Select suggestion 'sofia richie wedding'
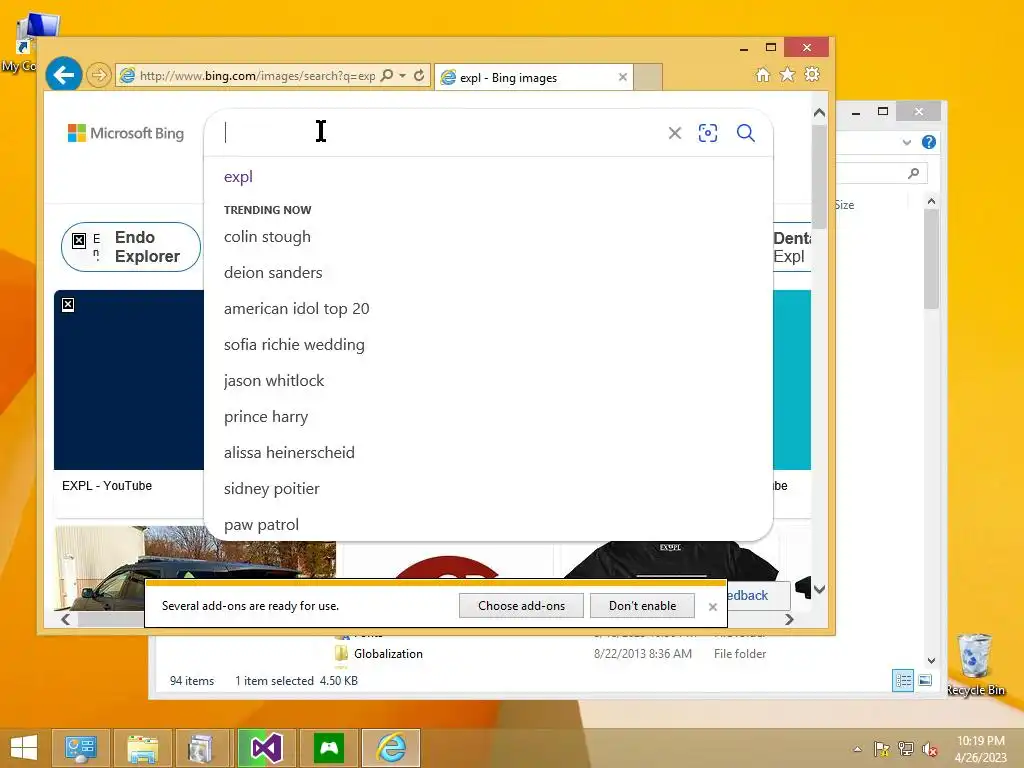 point(294,345)
